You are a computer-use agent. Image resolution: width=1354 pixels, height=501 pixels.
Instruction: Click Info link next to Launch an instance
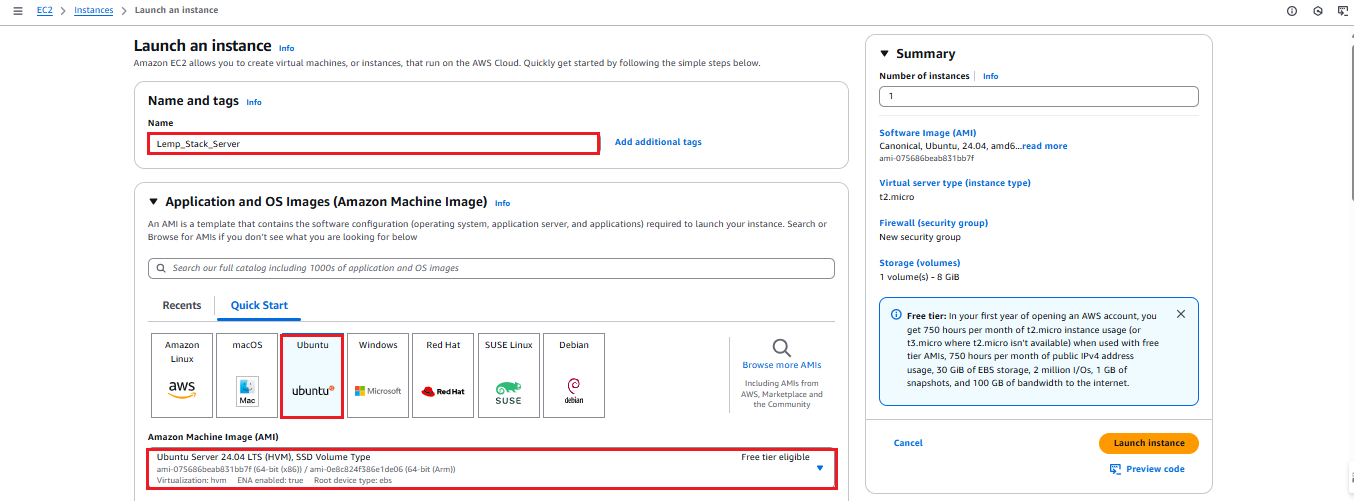click(x=287, y=48)
